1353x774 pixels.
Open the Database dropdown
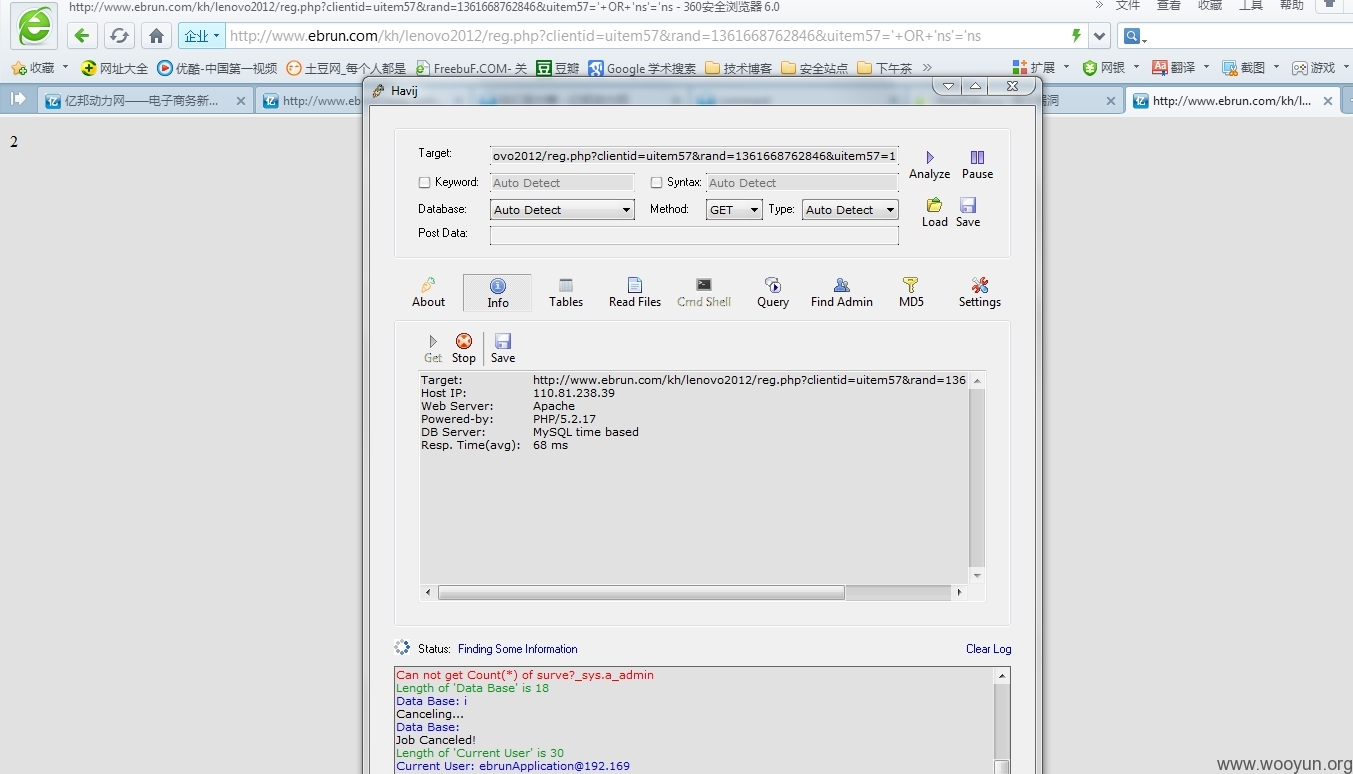(562, 210)
